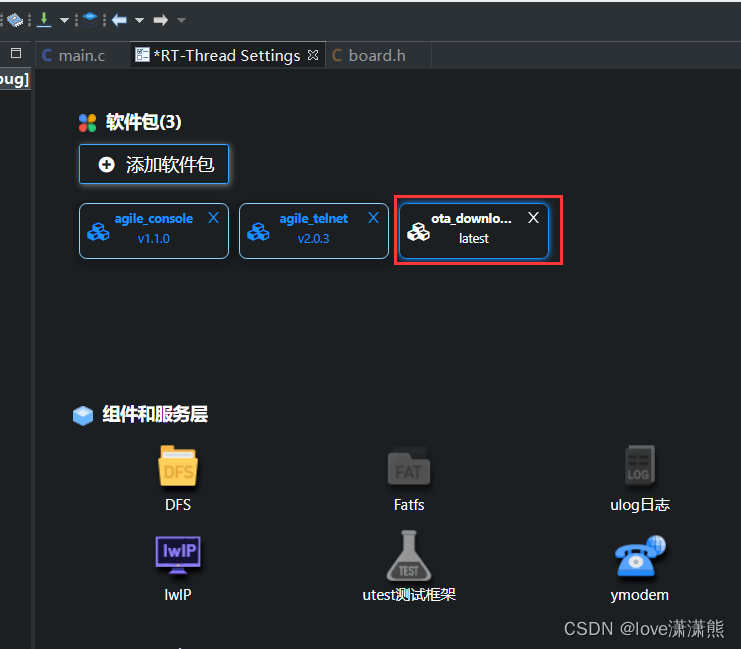
Task: Remove the agile_console package
Action: click(214, 217)
